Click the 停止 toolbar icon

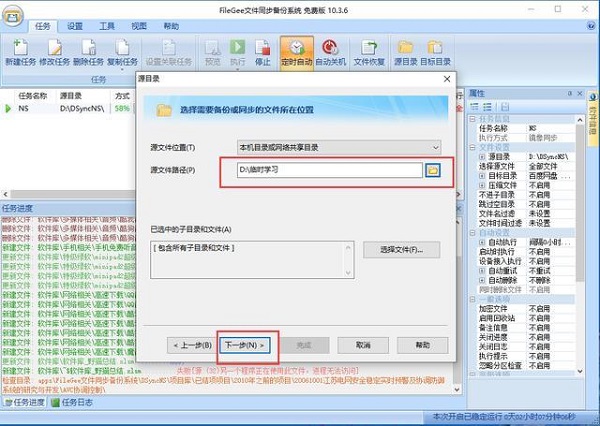(262, 53)
